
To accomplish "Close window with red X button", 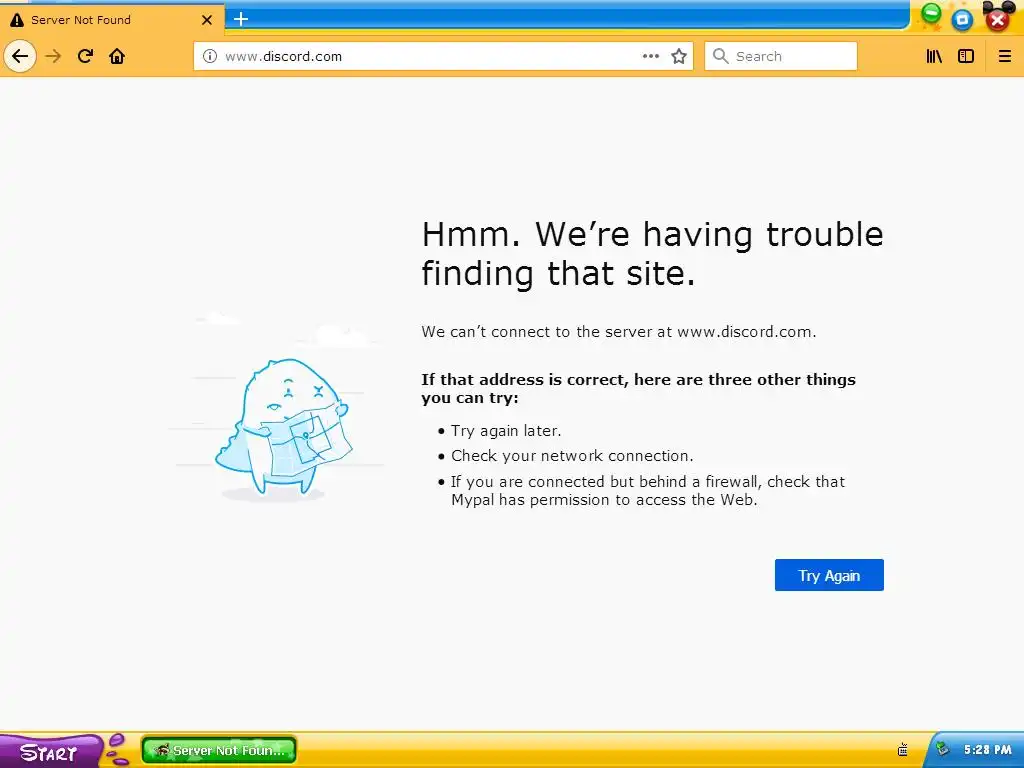I will 997,20.
